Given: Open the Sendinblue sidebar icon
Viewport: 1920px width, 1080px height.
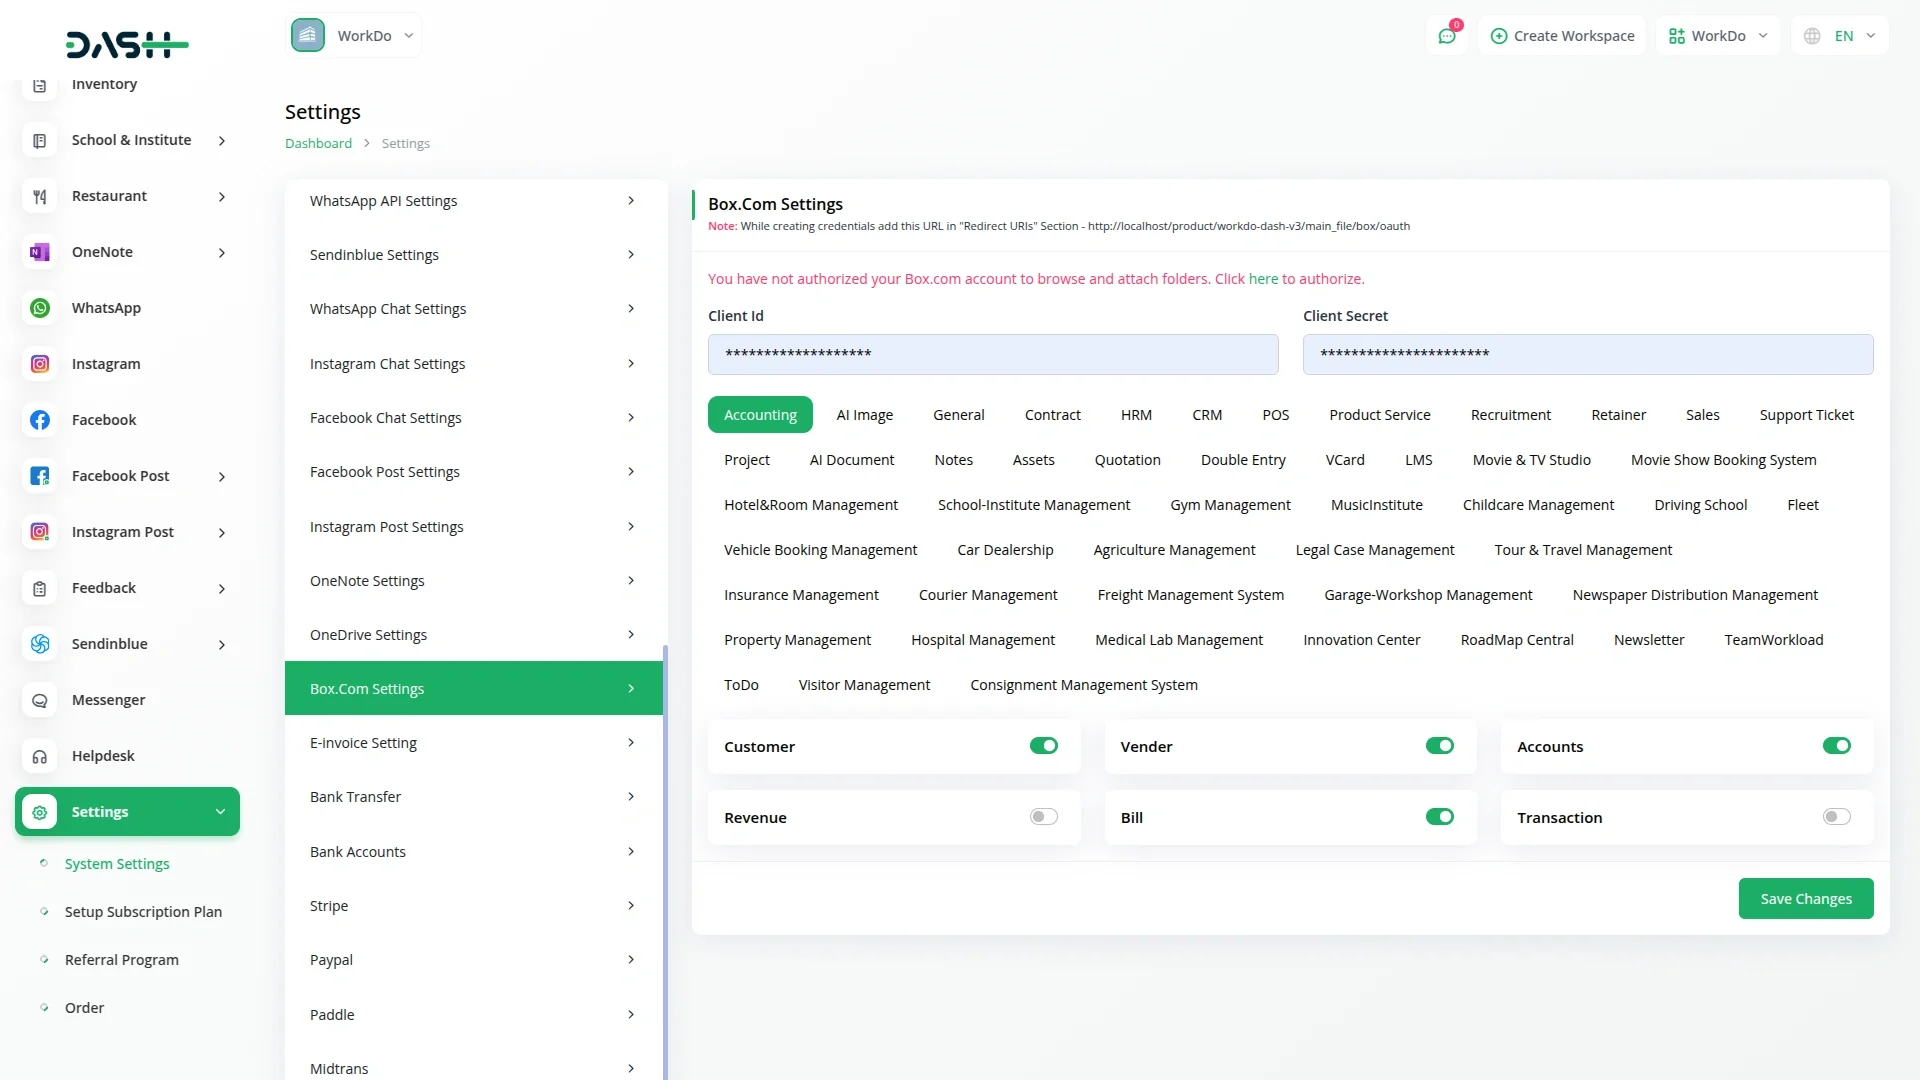Looking at the screenshot, I should click(x=40, y=644).
